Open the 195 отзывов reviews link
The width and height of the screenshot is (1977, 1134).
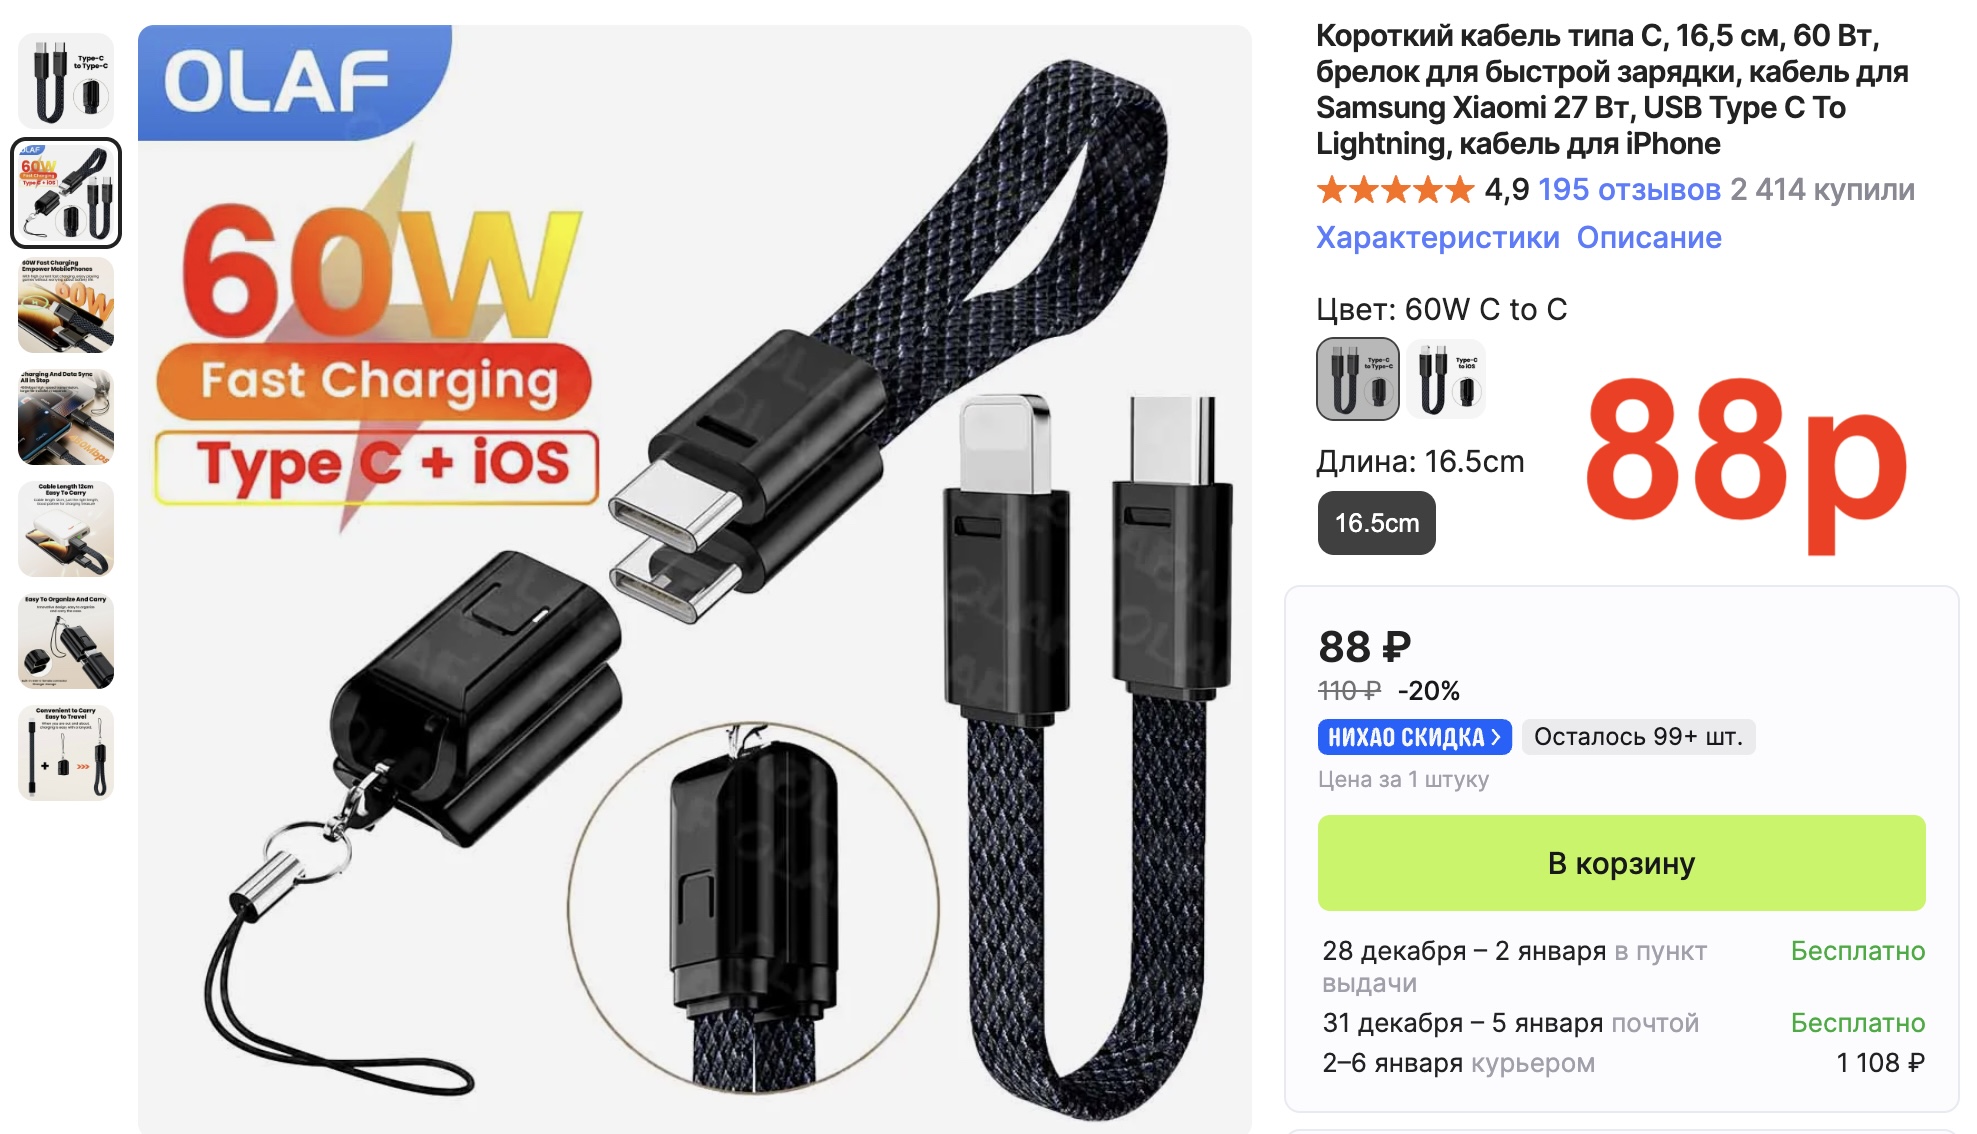(1629, 189)
